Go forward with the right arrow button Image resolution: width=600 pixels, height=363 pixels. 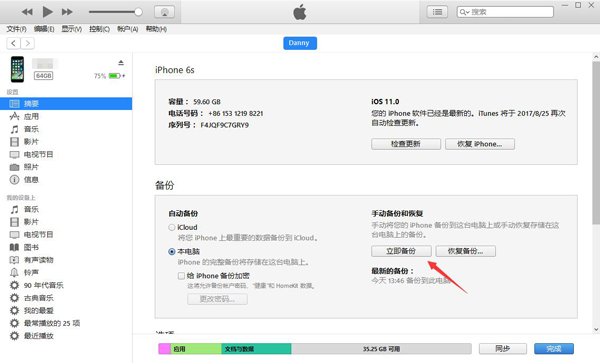click(x=28, y=43)
